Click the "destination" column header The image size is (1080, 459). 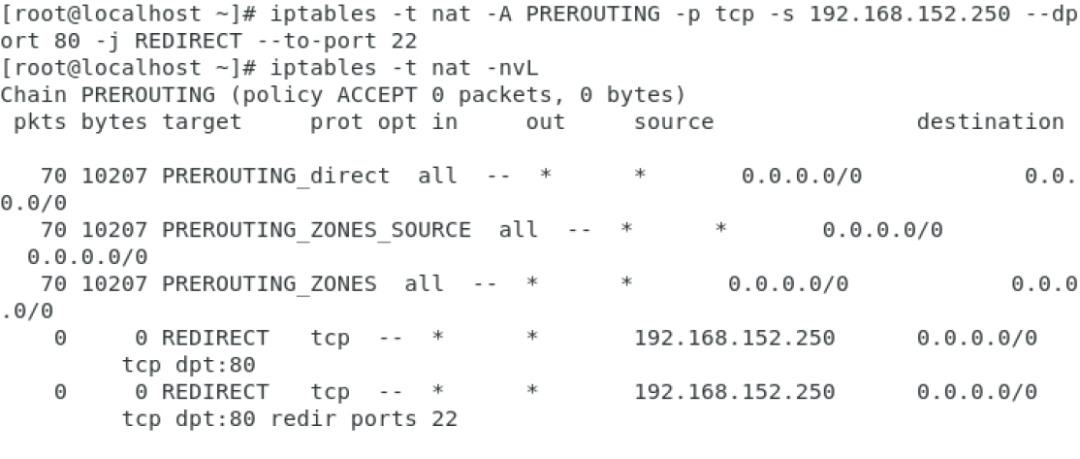(x=990, y=122)
